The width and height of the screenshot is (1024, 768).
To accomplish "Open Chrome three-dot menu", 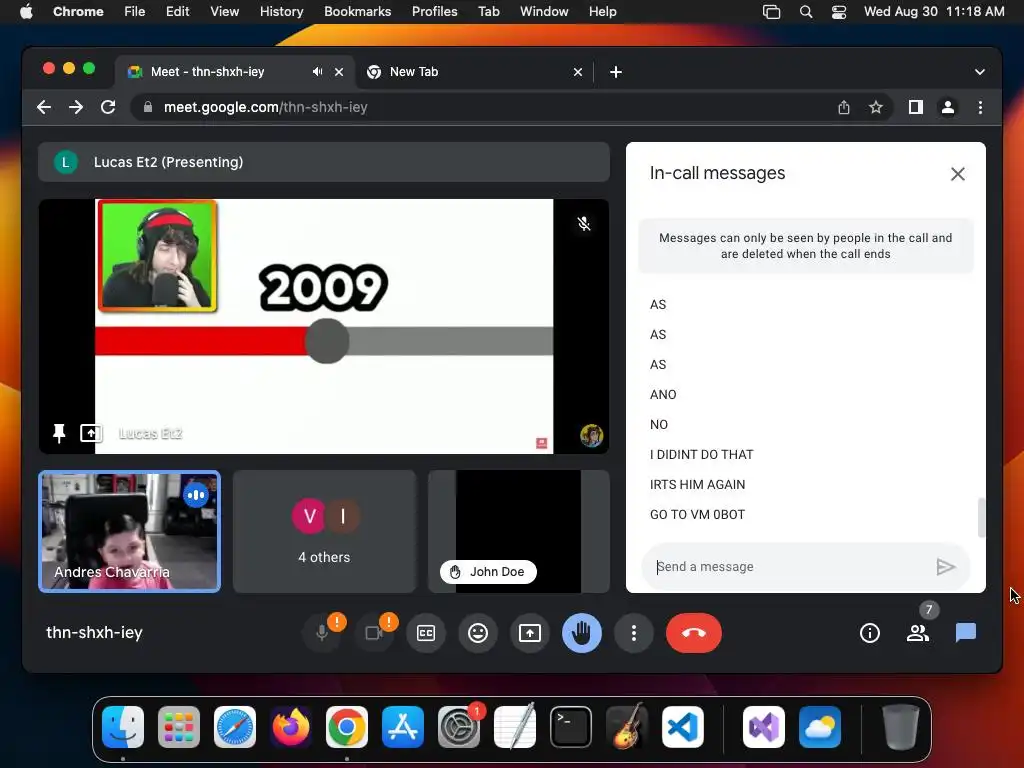I will (x=980, y=107).
